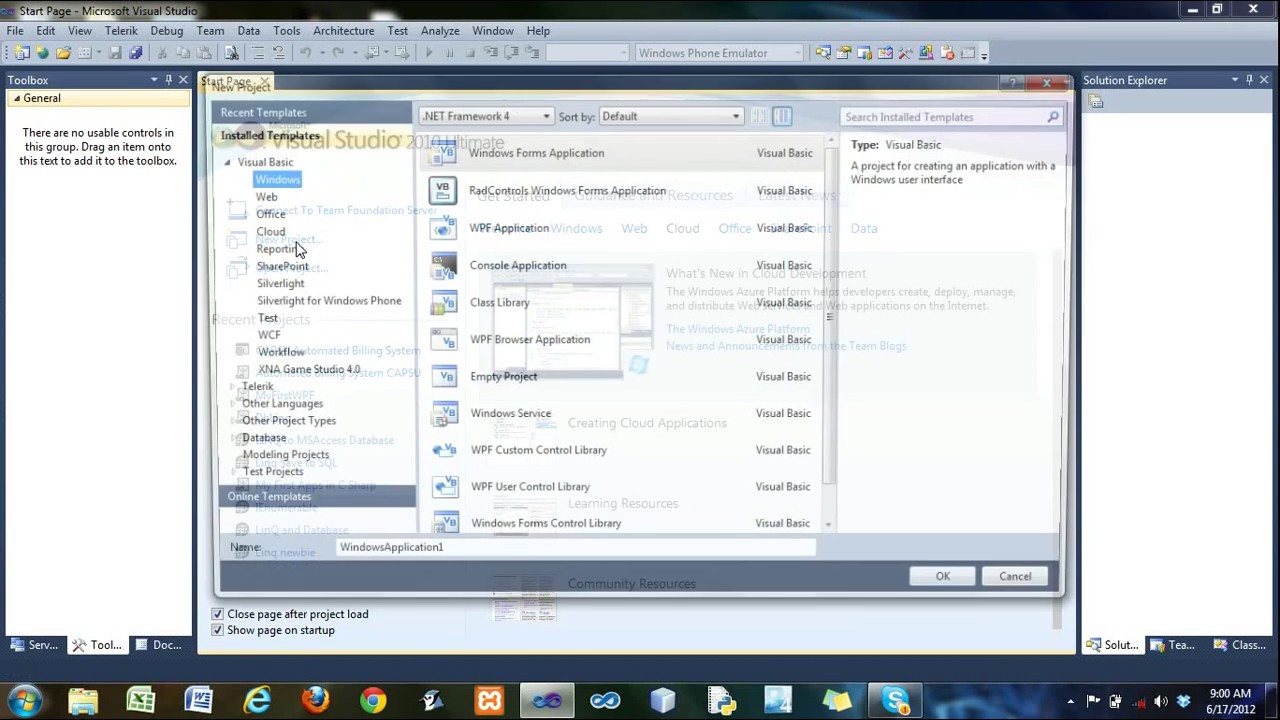1280x720 pixels.
Task: Click the Windows Service template icon
Action: click(x=443, y=413)
